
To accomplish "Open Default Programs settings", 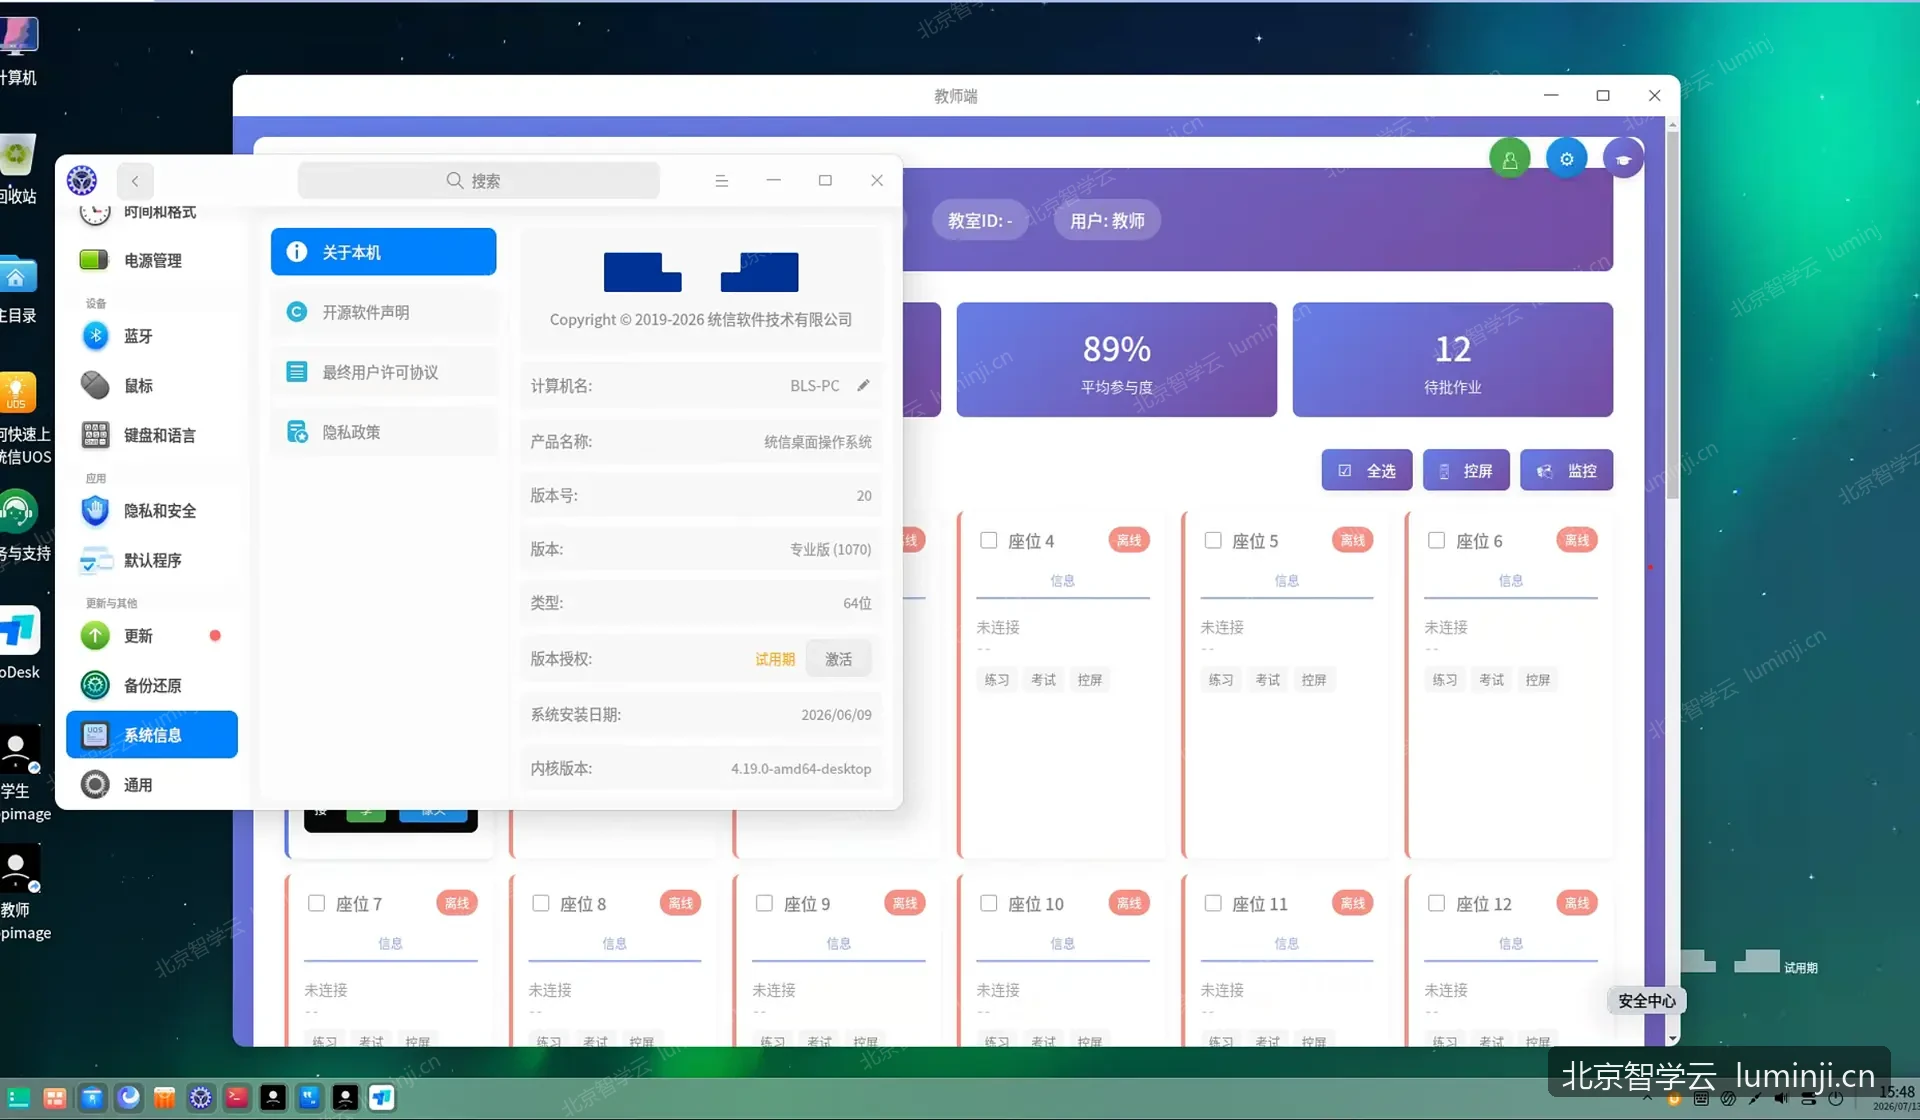I will pos(152,560).
